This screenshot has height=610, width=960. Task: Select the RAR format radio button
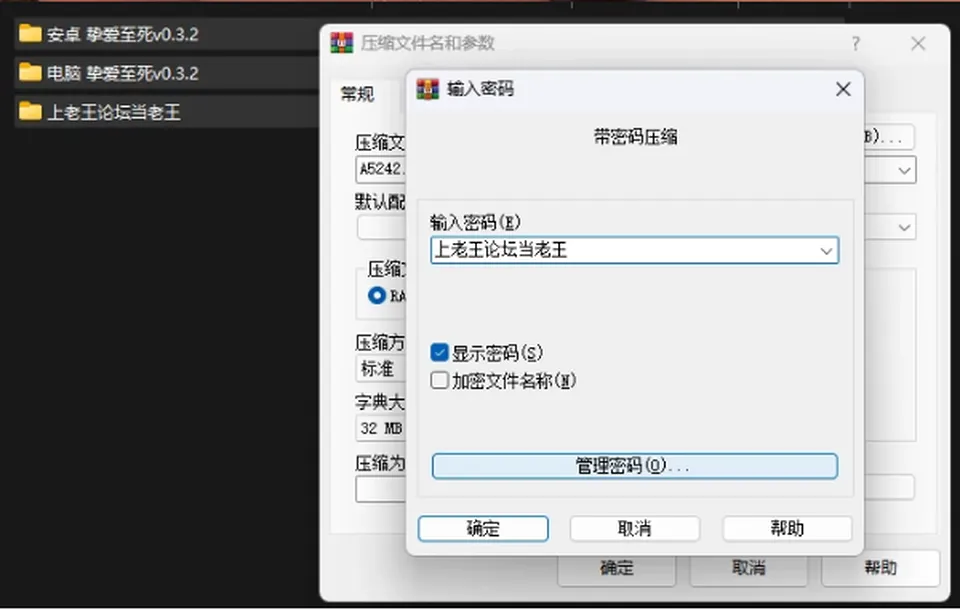coord(377,296)
